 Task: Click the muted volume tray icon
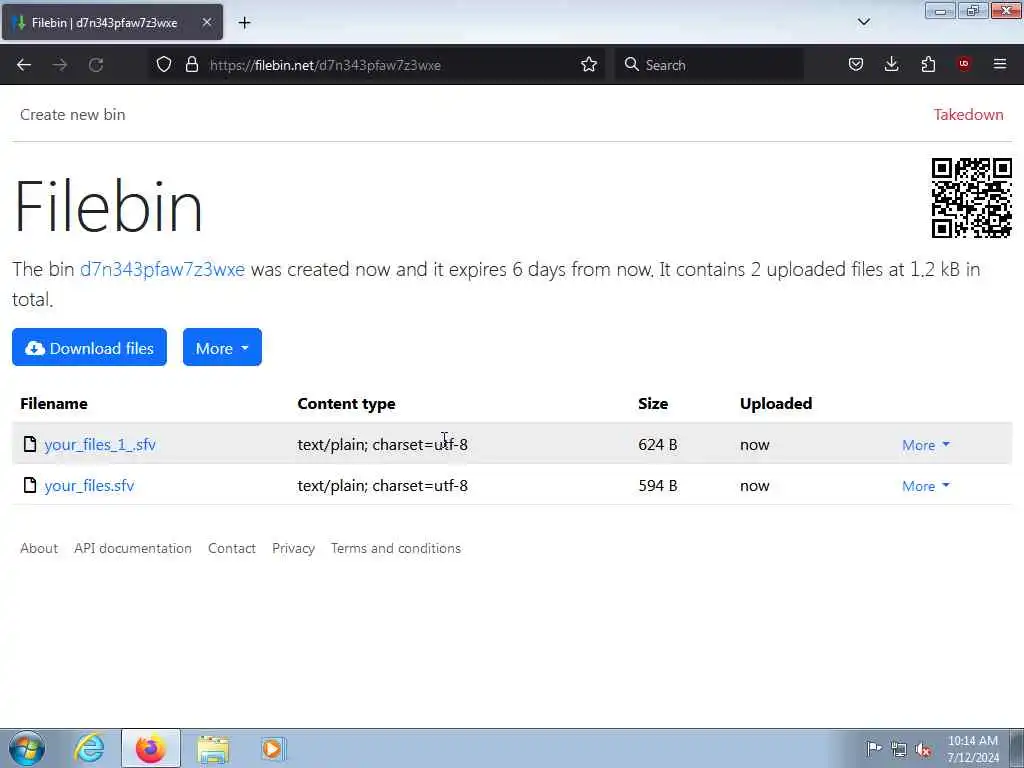[923, 749]
